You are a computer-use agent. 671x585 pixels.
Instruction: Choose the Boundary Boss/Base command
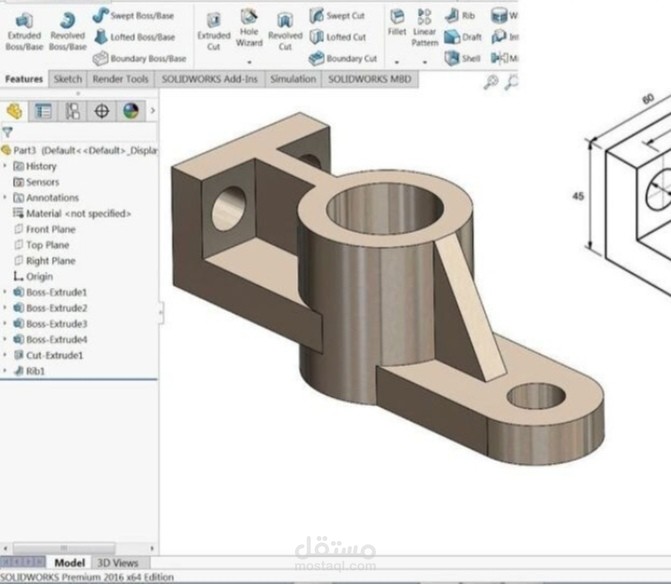pyautogui.click(x=140, y=58)
